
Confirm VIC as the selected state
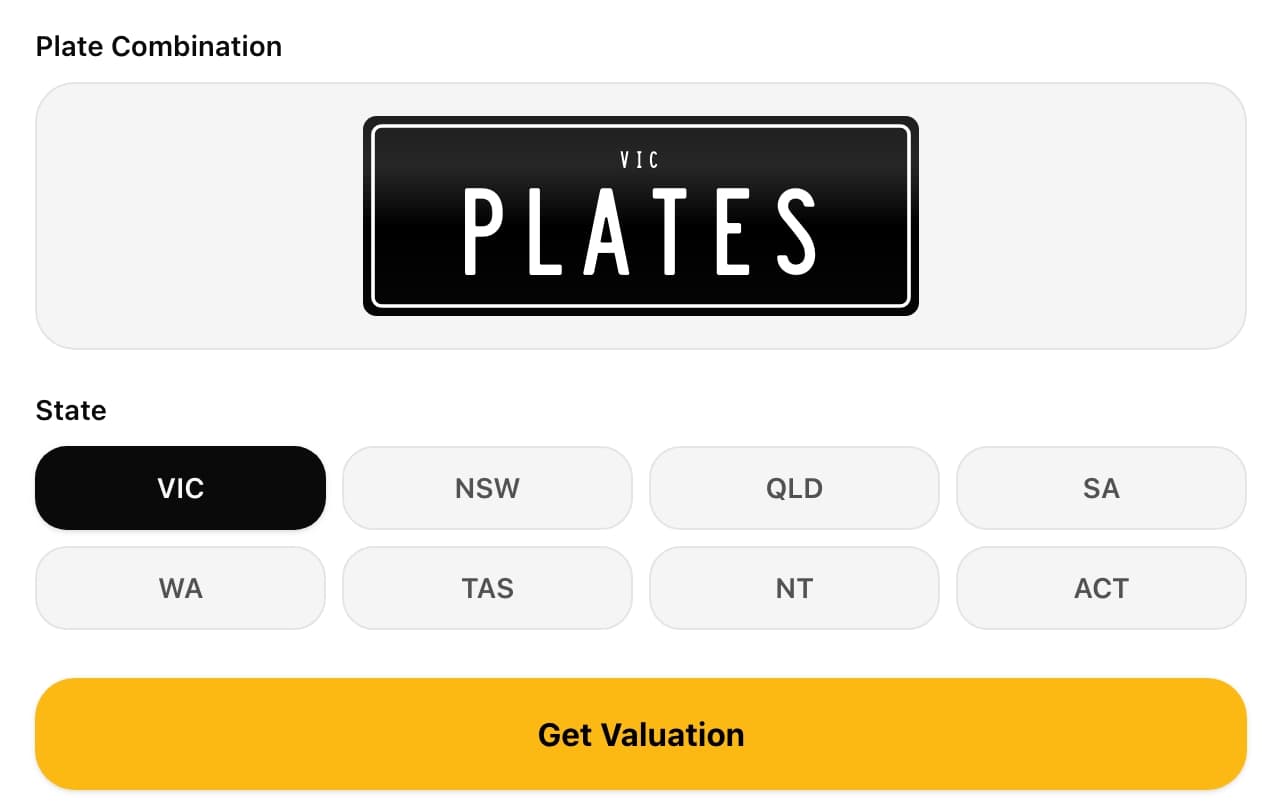(x=180, y=488)
